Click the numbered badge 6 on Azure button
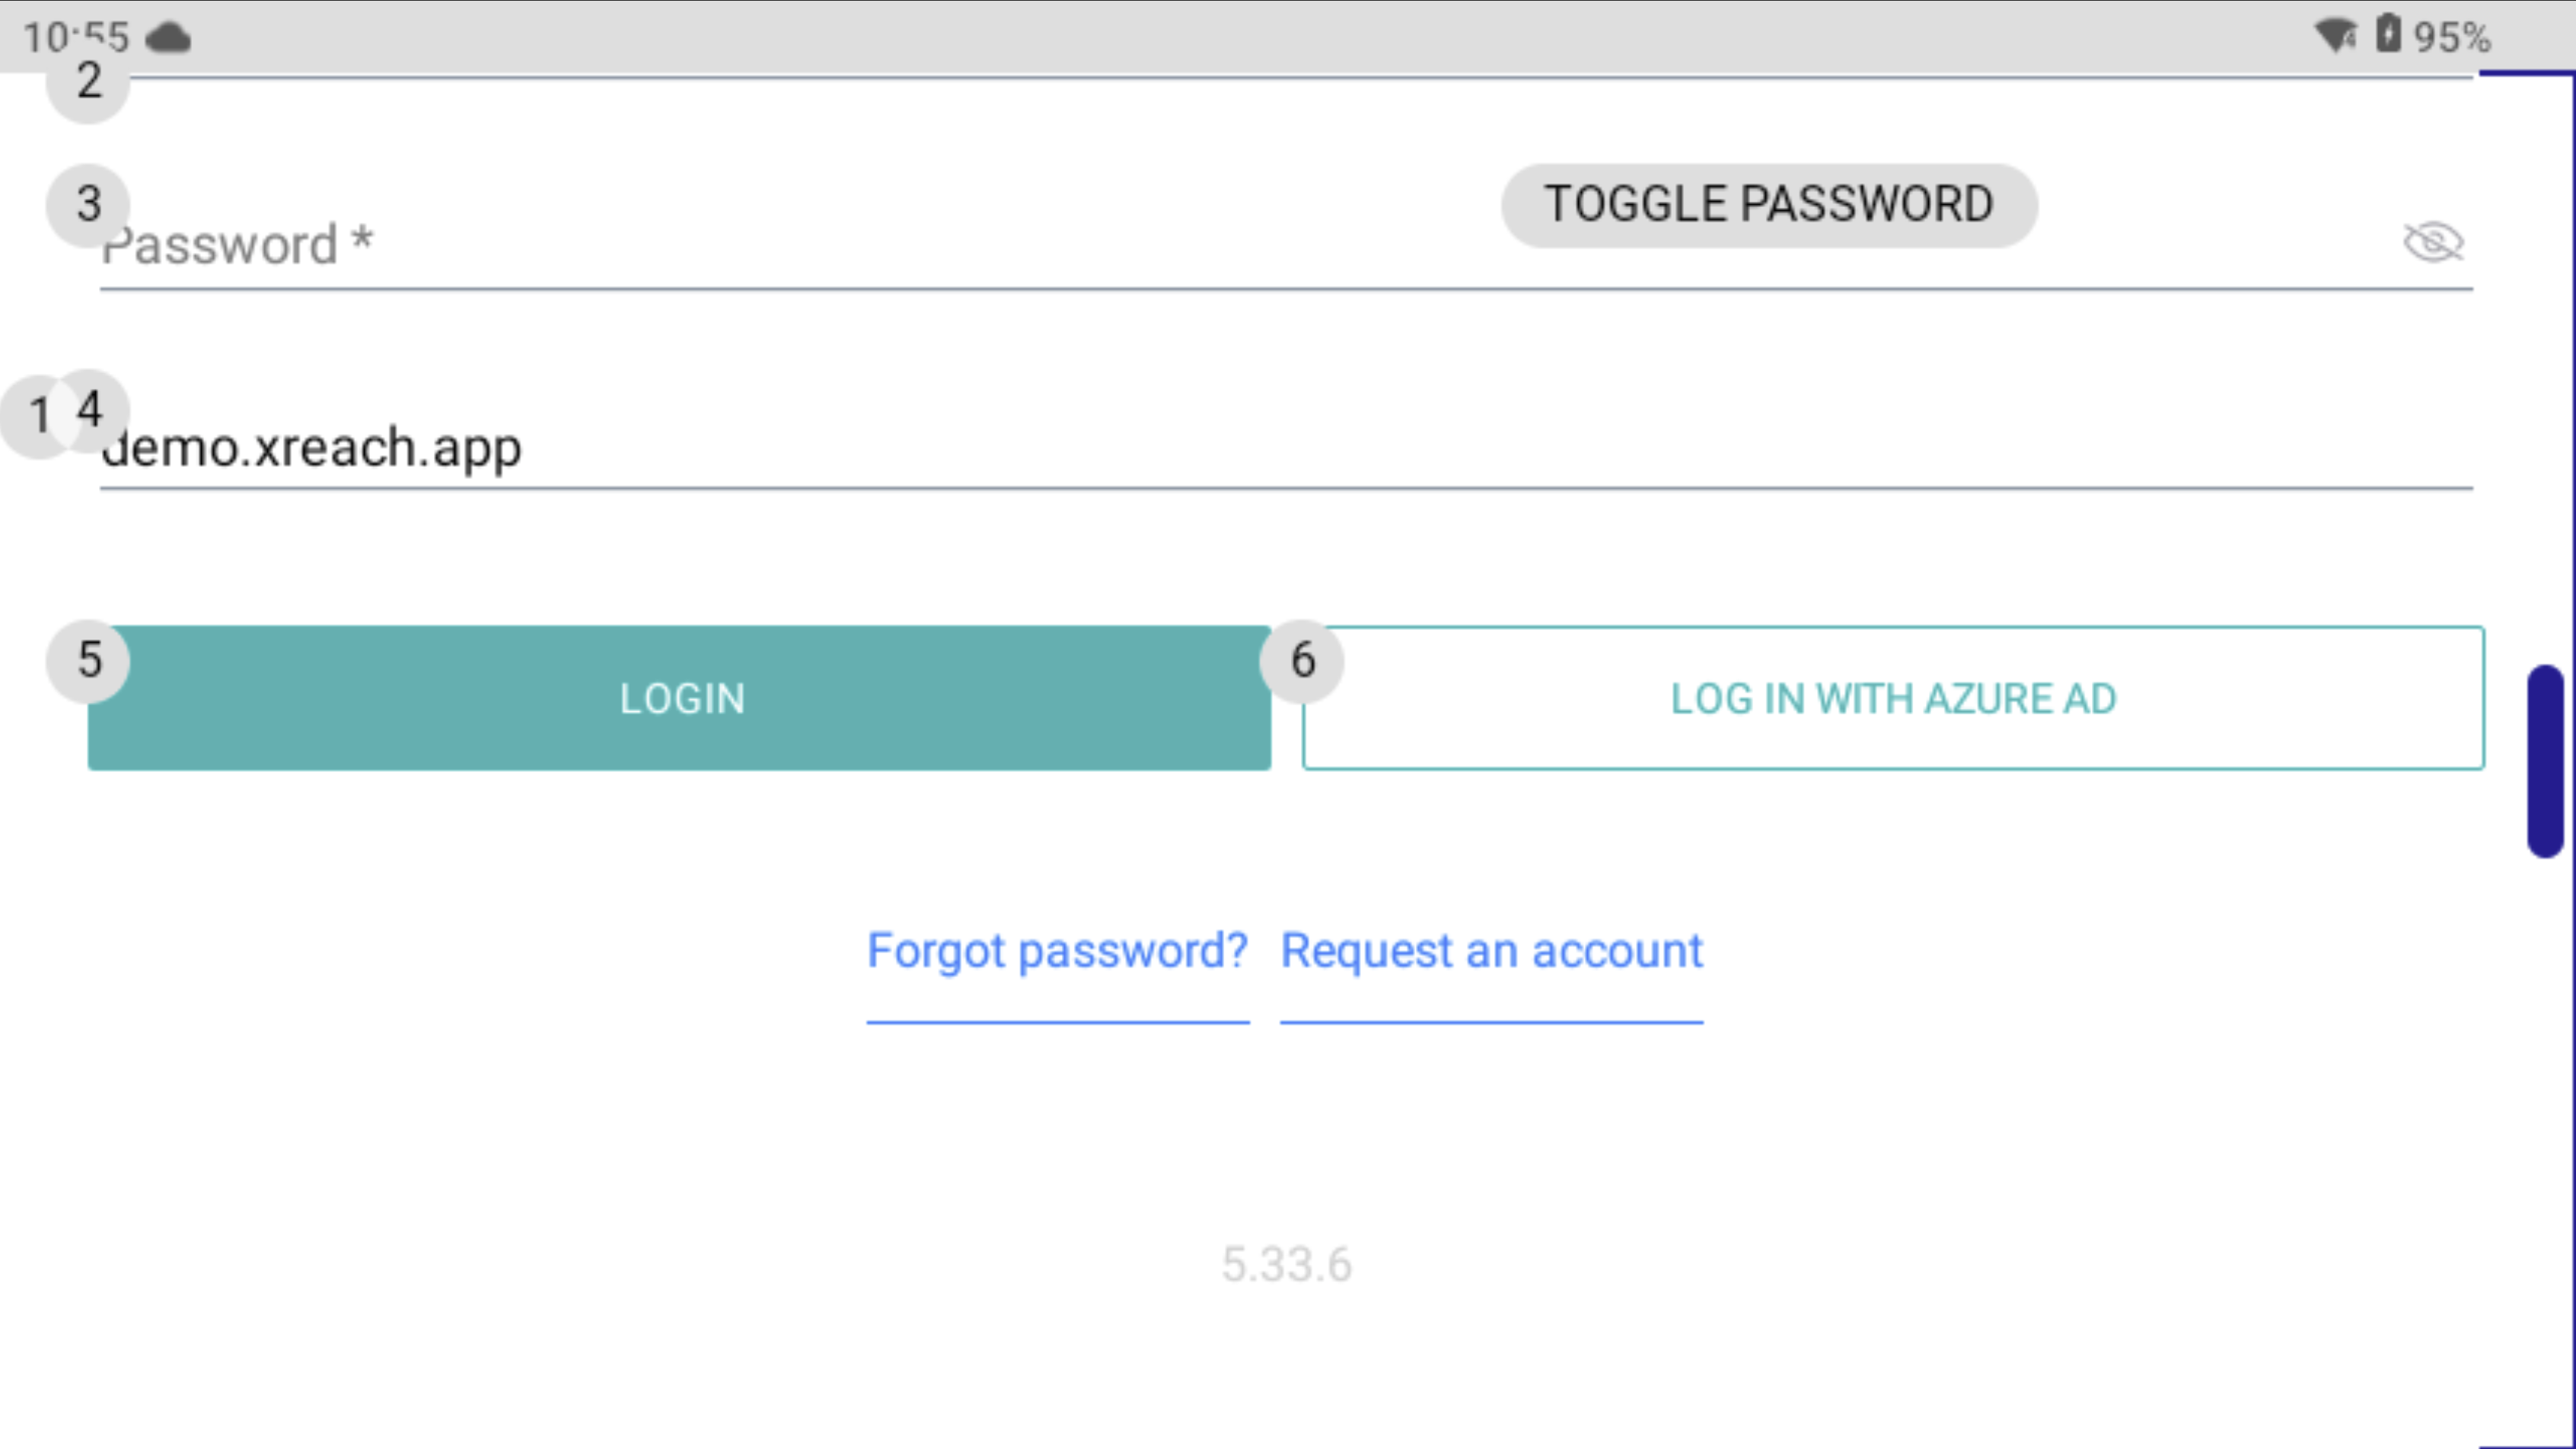Screen dimensions: 2576x1449 click(1302, 660)
